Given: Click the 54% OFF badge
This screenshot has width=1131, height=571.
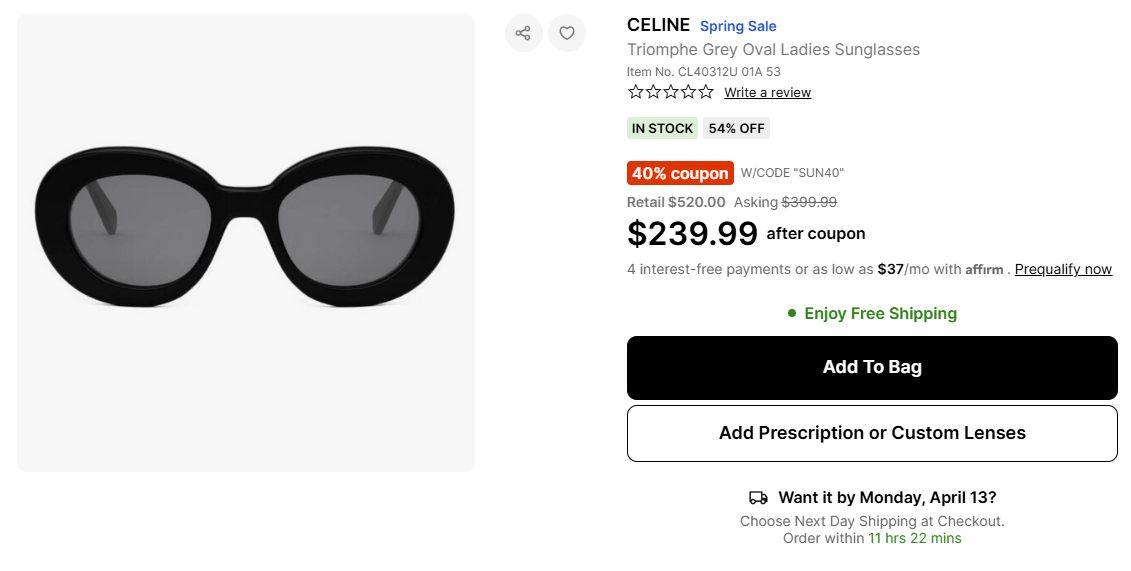Looking at the screenshot, I should [x=737, y=128].
